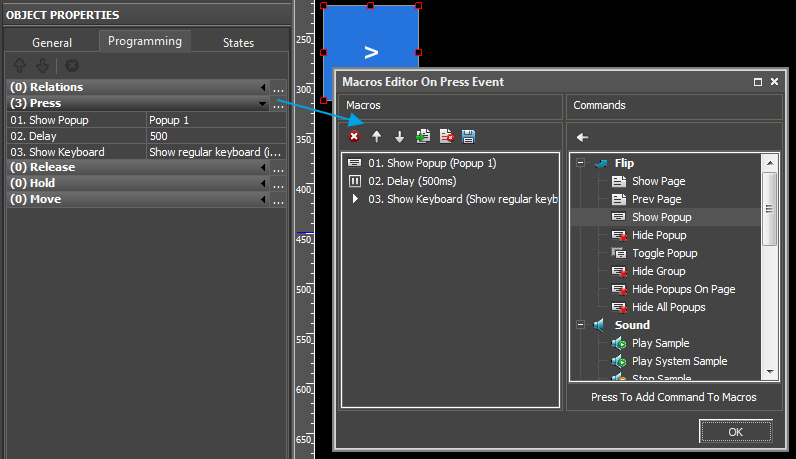
Task: Move macro down with down arrow icon
Action: [x=400, y=137]
